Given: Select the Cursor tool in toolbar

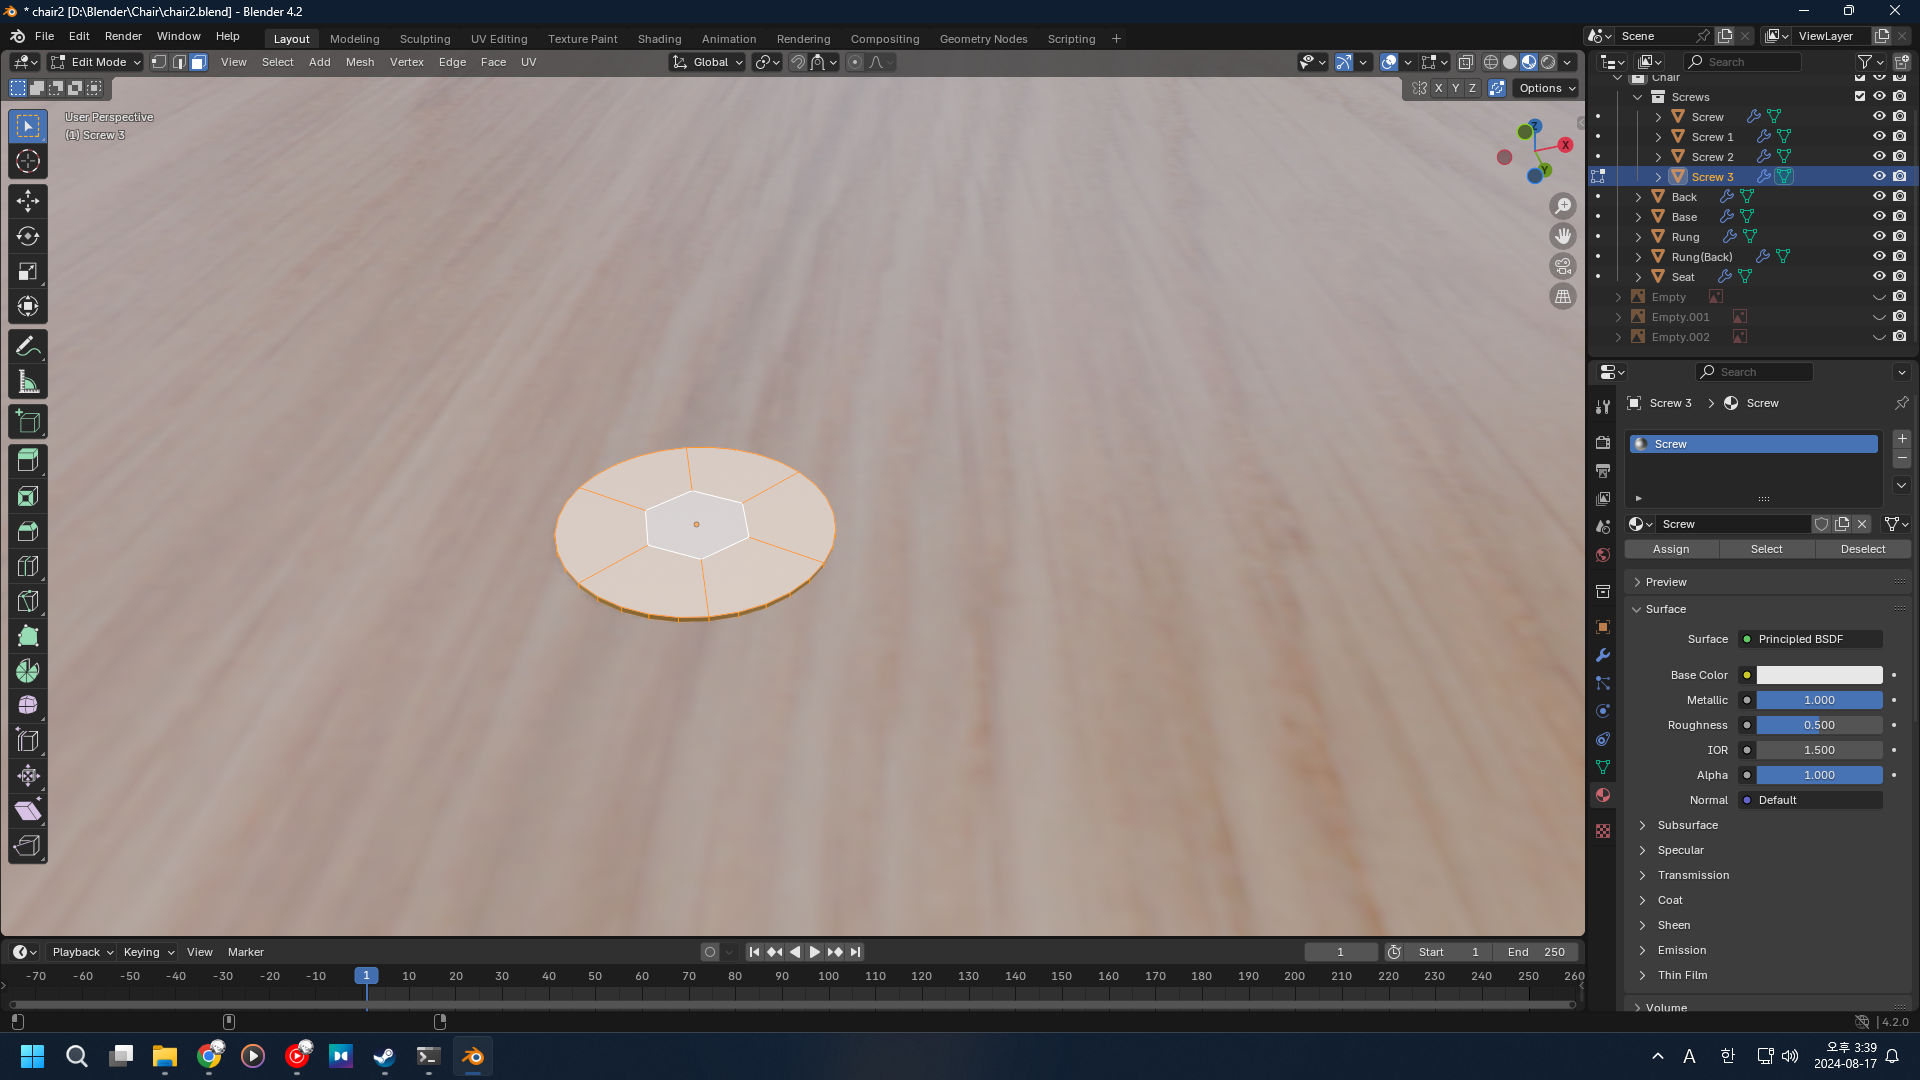Looking at the screenshot, I should point(28,161).
